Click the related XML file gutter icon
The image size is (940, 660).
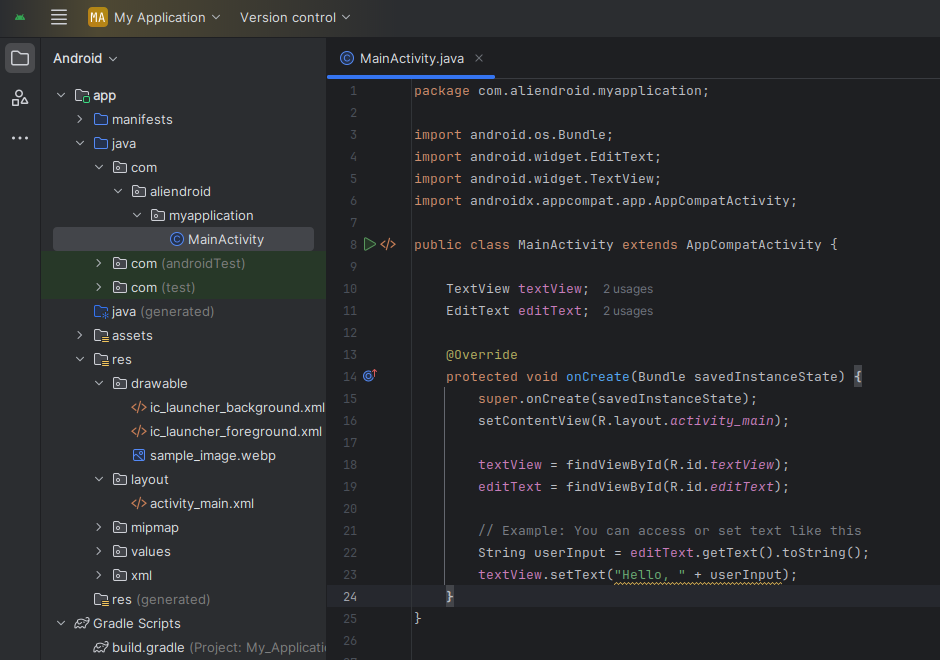pyautogui.click(x=388, y=244)
